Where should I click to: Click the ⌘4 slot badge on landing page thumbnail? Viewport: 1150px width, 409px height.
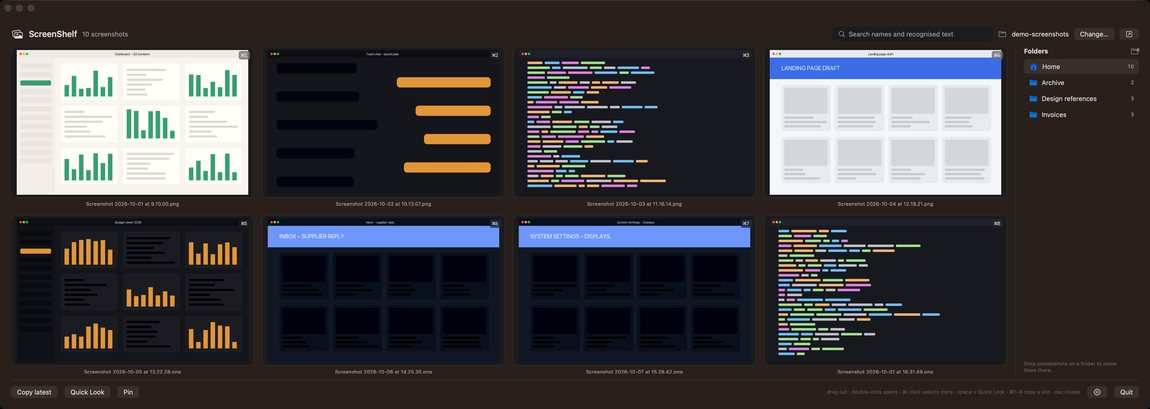coord(997,55)
